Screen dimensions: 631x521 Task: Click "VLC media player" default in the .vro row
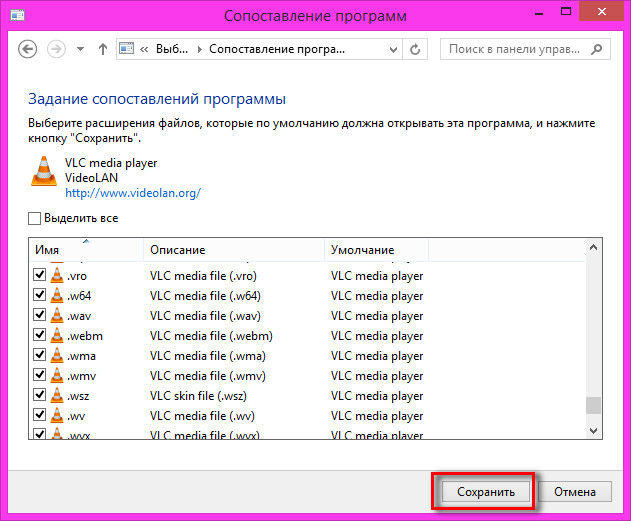[377, 276]
